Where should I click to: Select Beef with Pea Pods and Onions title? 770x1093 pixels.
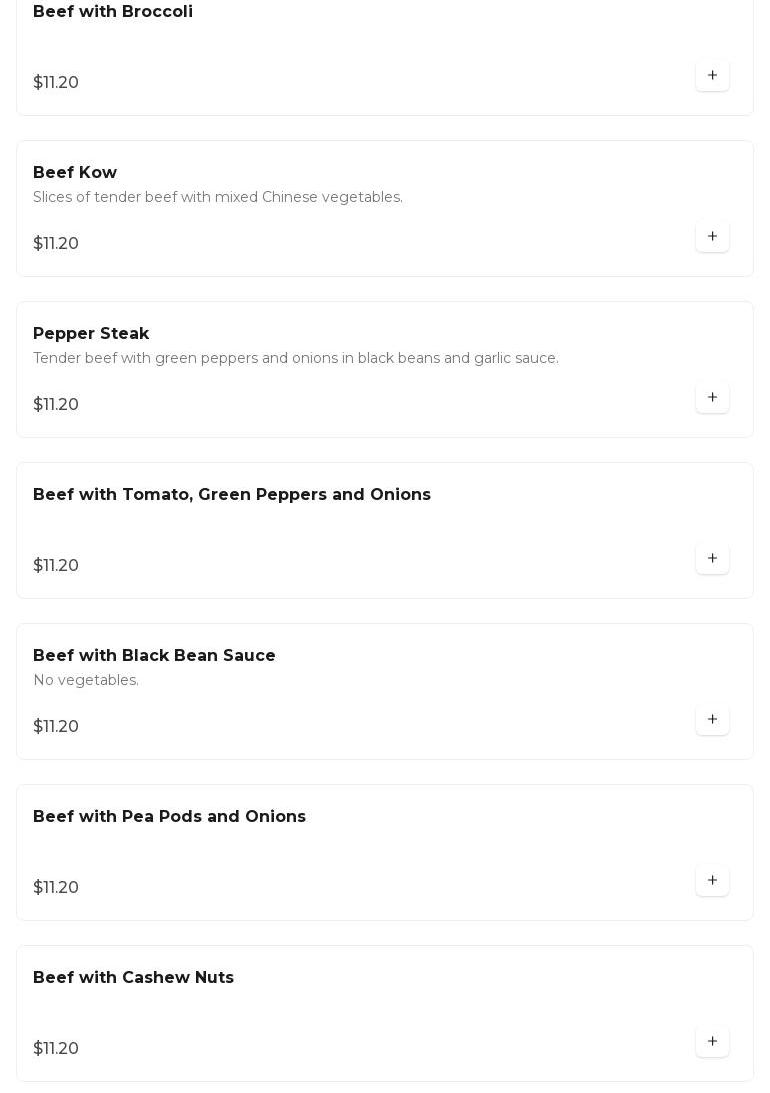click(169, 817)
